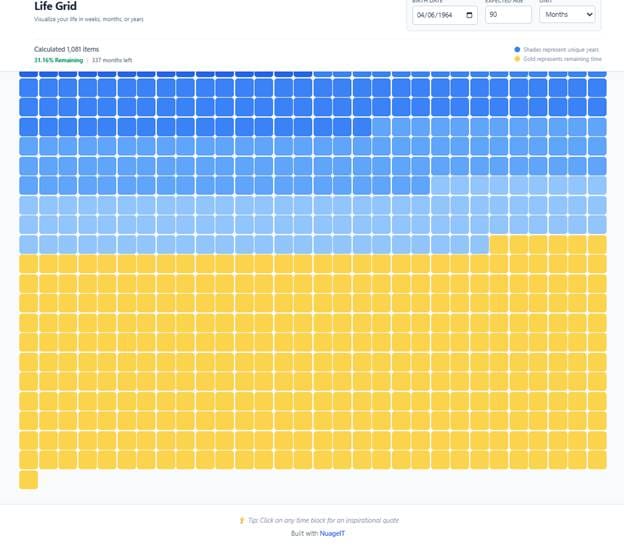
Task: Click the last light-blue block before gold begins
Action: [x=479, y=244]
